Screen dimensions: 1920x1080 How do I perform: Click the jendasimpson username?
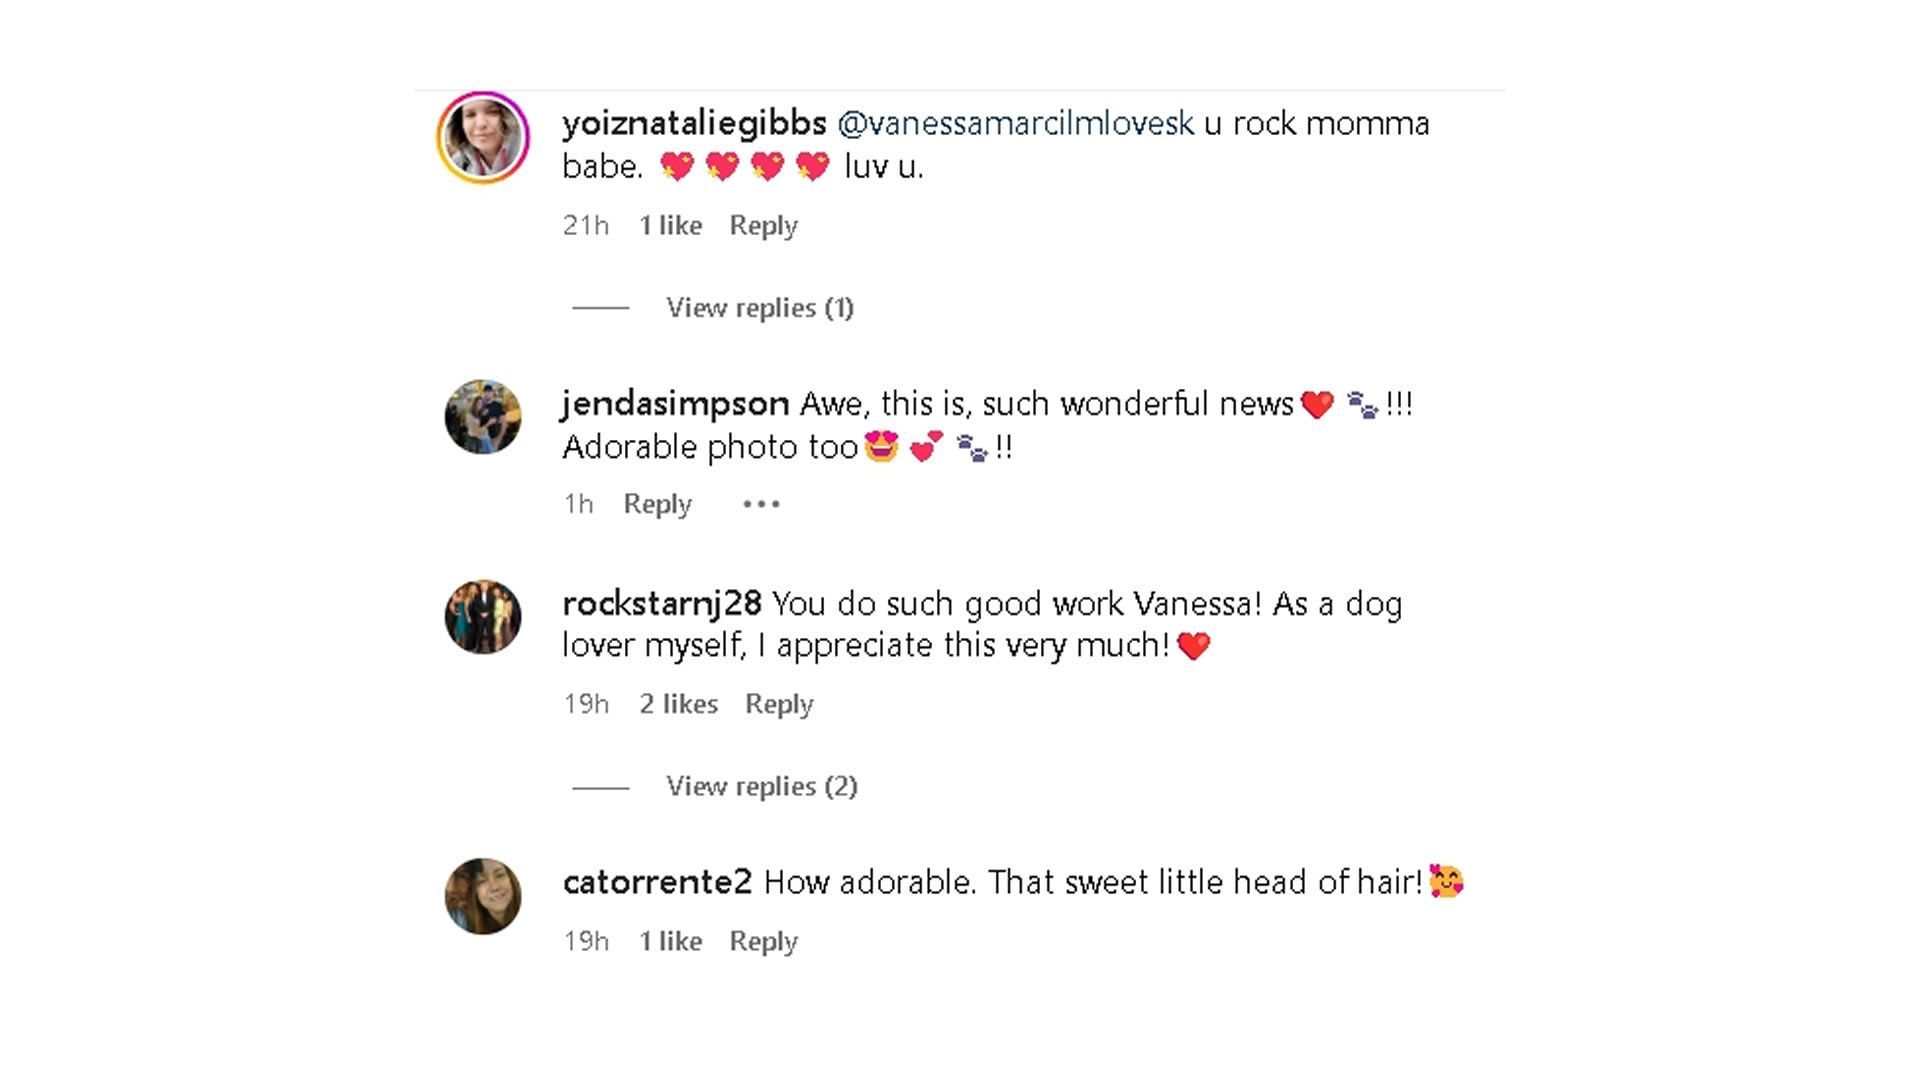[x=675, y=404]
